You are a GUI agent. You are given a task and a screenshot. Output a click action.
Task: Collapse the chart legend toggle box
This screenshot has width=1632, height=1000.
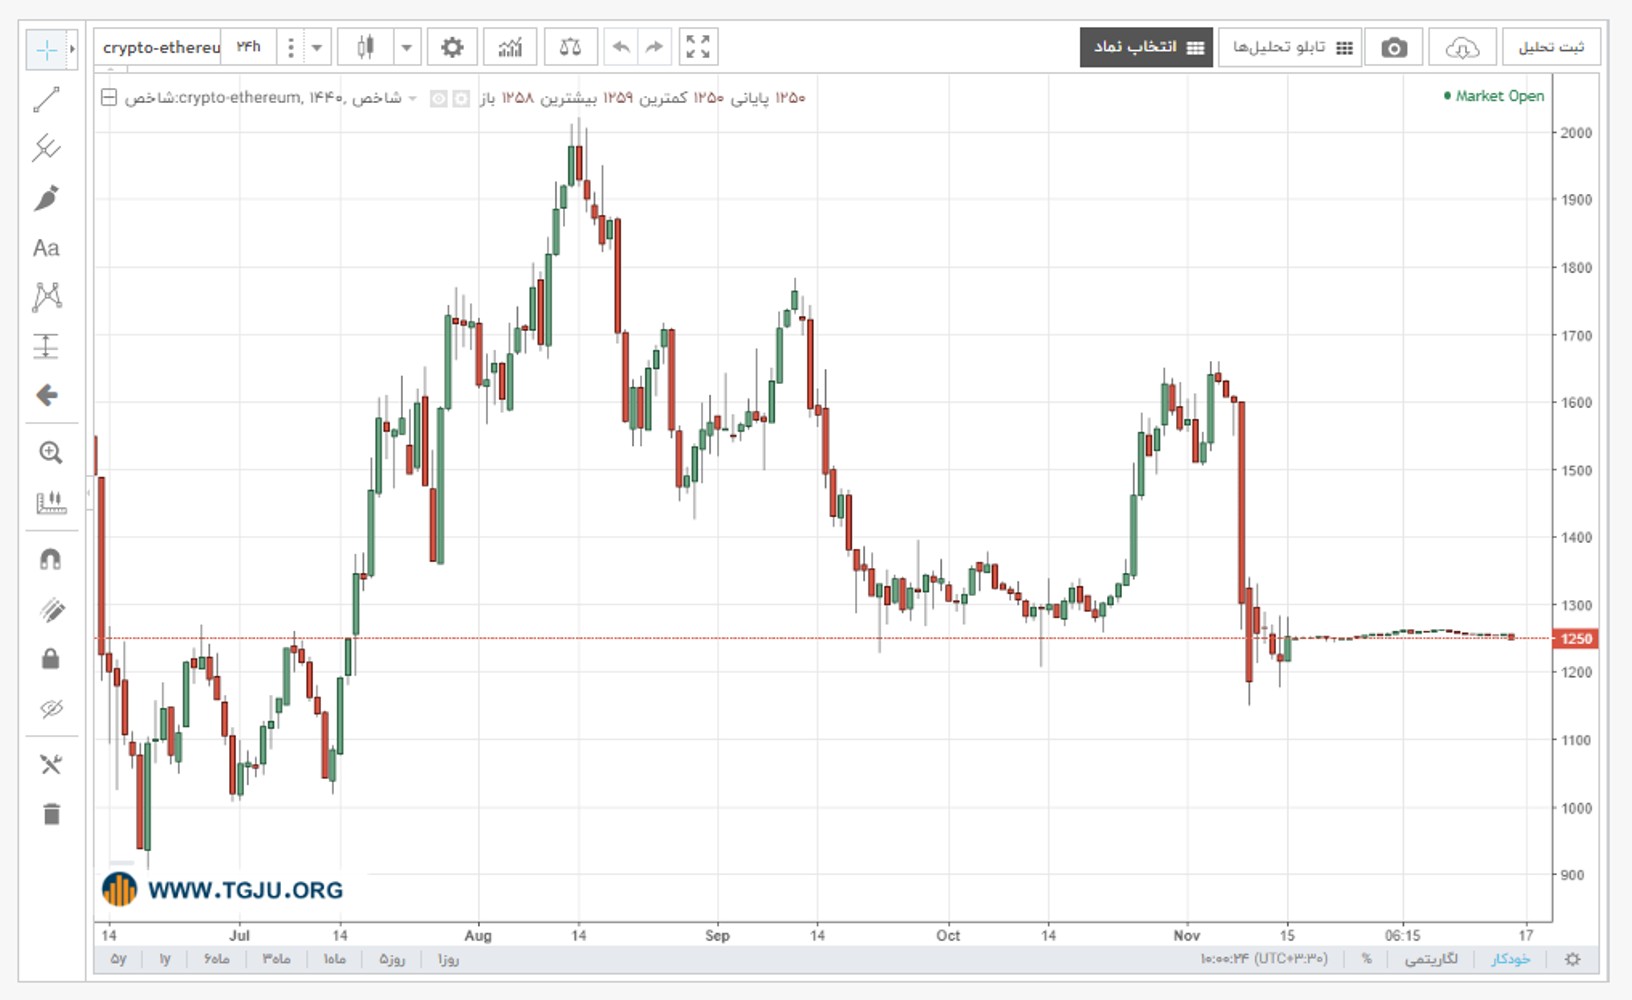click(109, 98)
